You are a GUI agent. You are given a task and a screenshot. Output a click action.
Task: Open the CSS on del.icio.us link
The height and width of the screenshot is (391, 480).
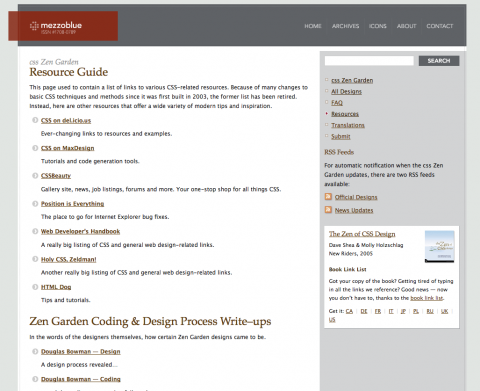[66, 121]
